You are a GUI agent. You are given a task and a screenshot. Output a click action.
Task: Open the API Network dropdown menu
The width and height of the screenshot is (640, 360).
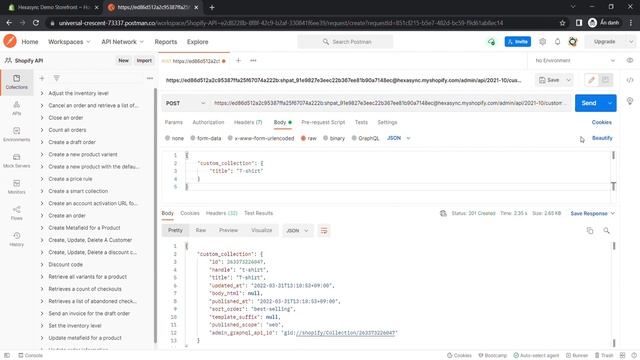coord(122,42)
